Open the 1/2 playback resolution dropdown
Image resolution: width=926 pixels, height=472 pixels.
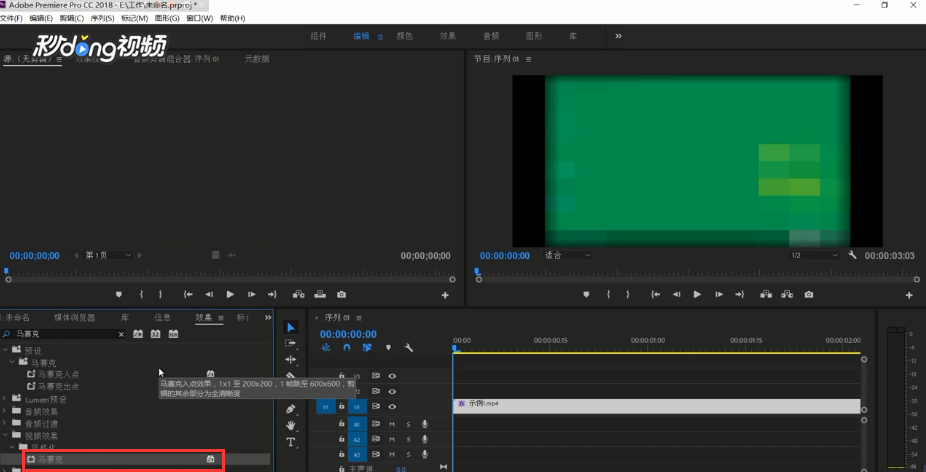815,255
